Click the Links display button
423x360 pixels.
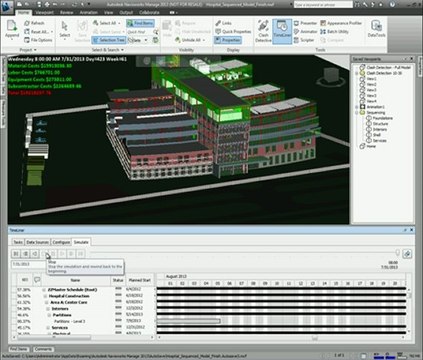click(223, 23)
